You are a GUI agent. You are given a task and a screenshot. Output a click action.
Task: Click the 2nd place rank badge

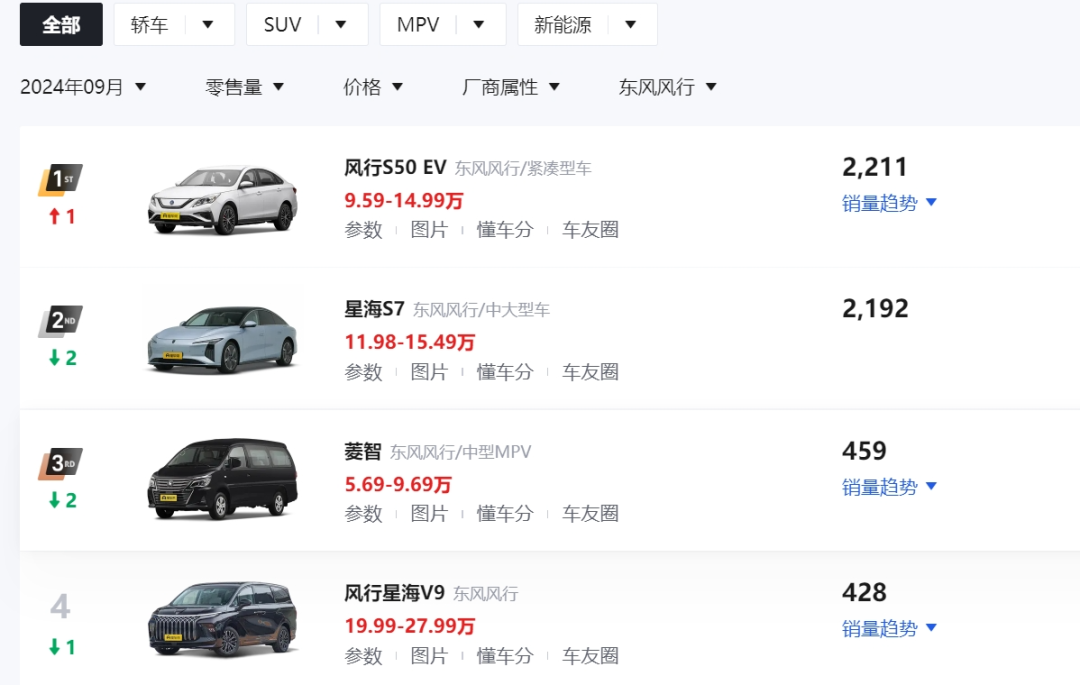point(60,321)
